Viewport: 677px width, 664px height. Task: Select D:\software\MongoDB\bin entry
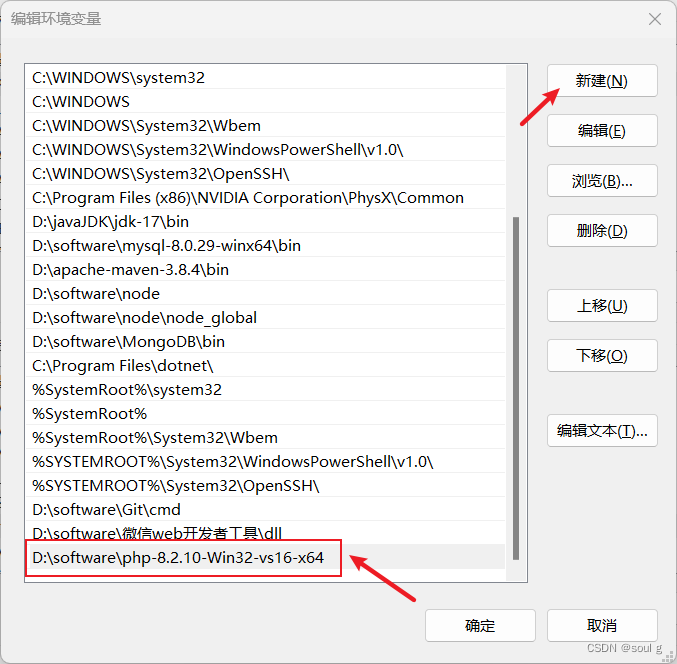tap(266, 341)
